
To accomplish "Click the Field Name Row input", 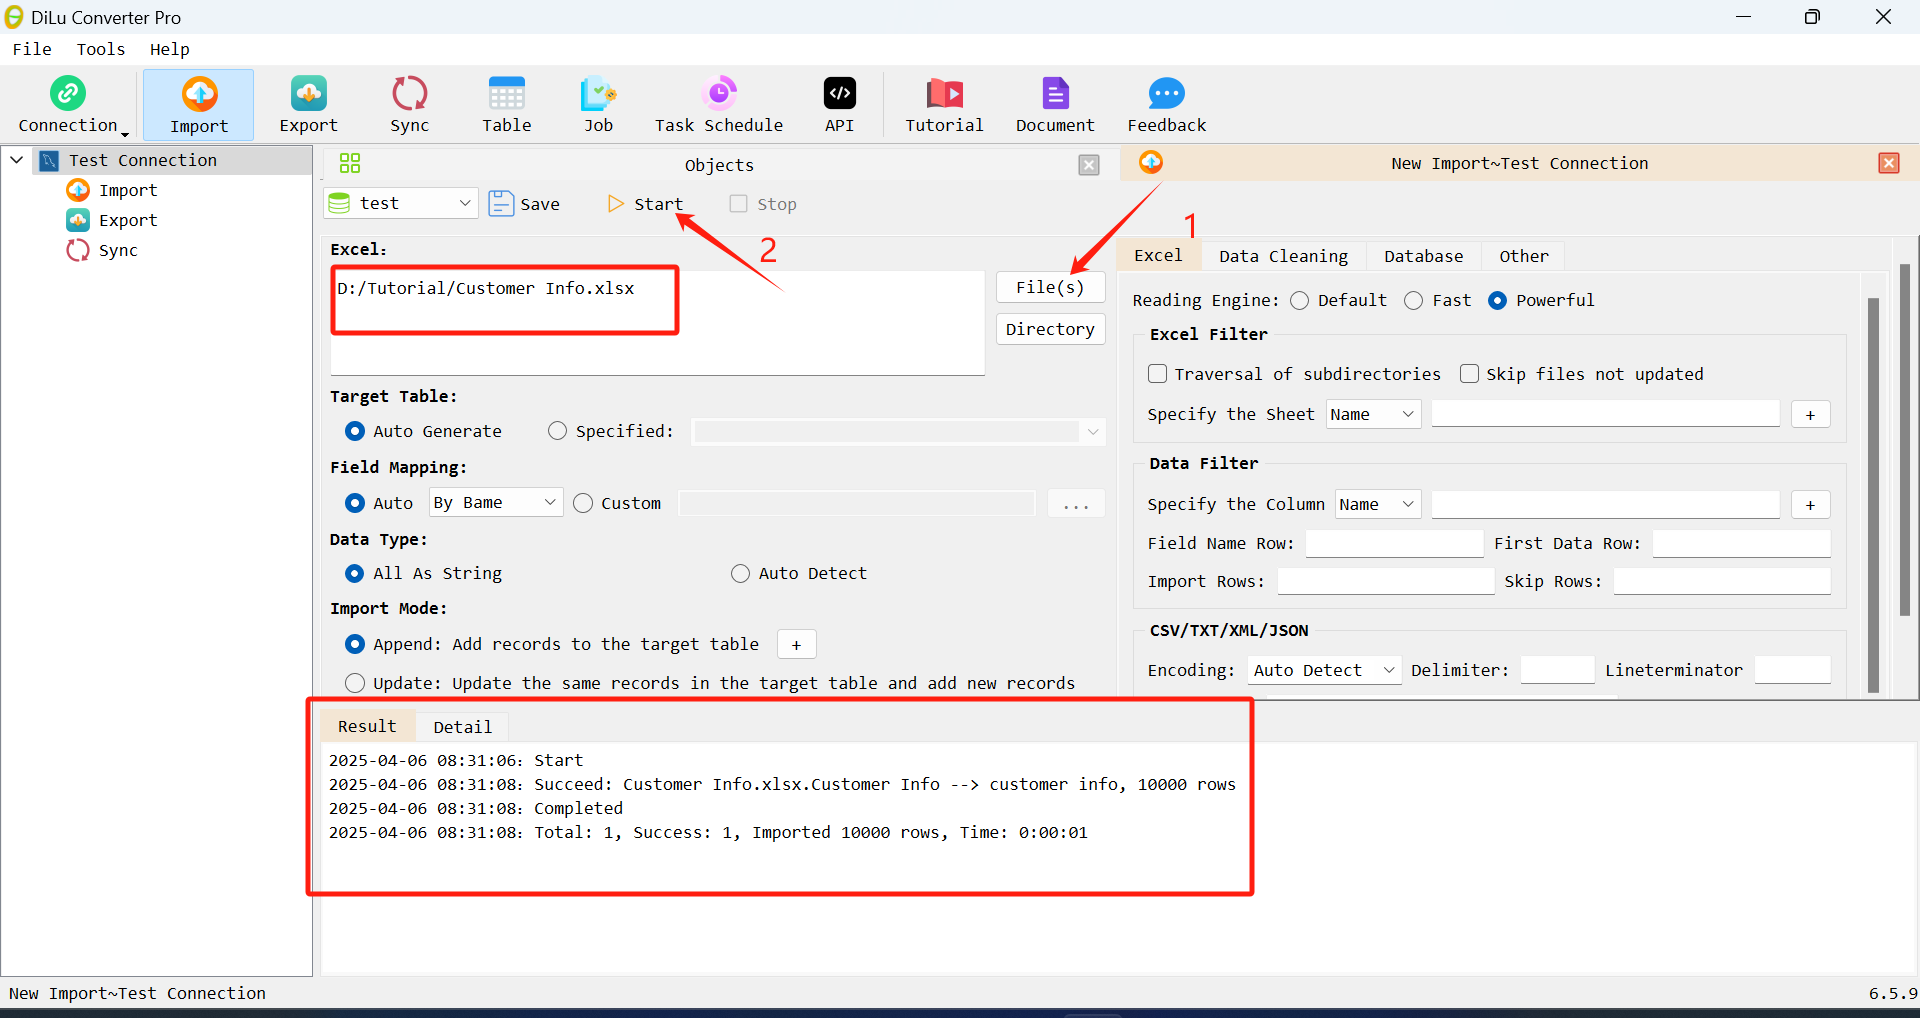I will click(x=1394, y=544).
